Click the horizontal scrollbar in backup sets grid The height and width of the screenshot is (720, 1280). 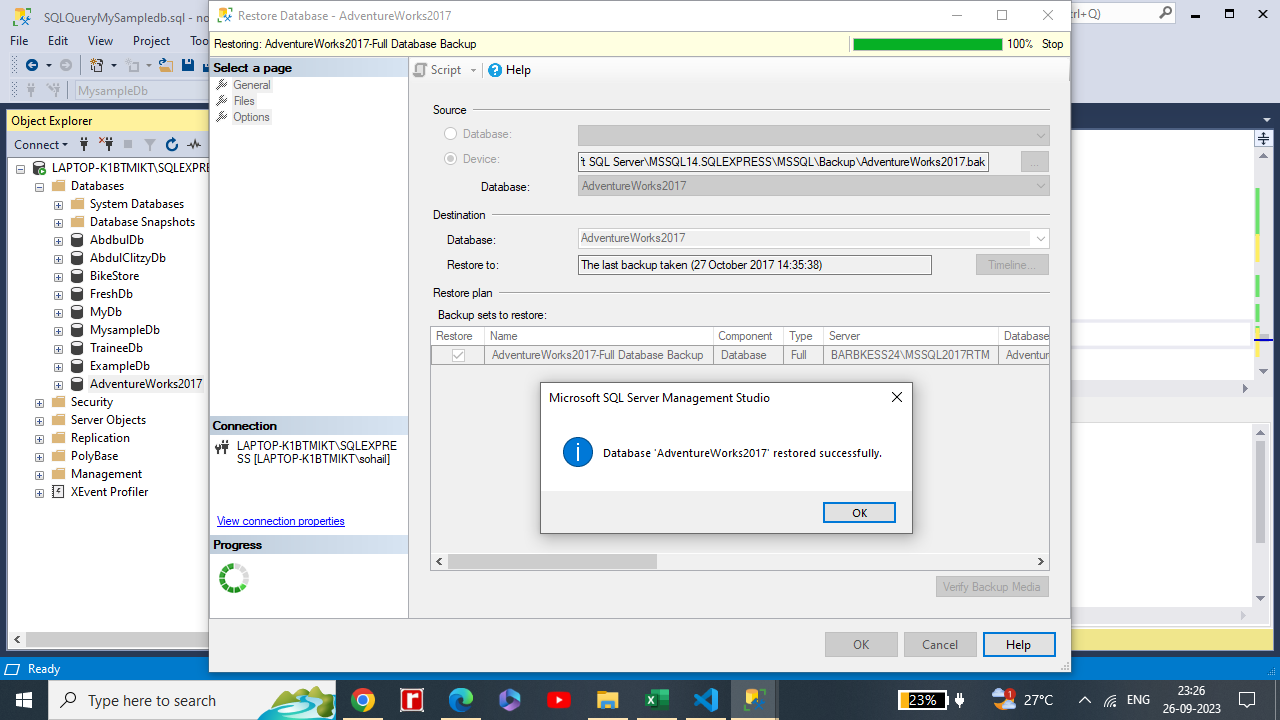pyautogui.click(x=552, y=562)
